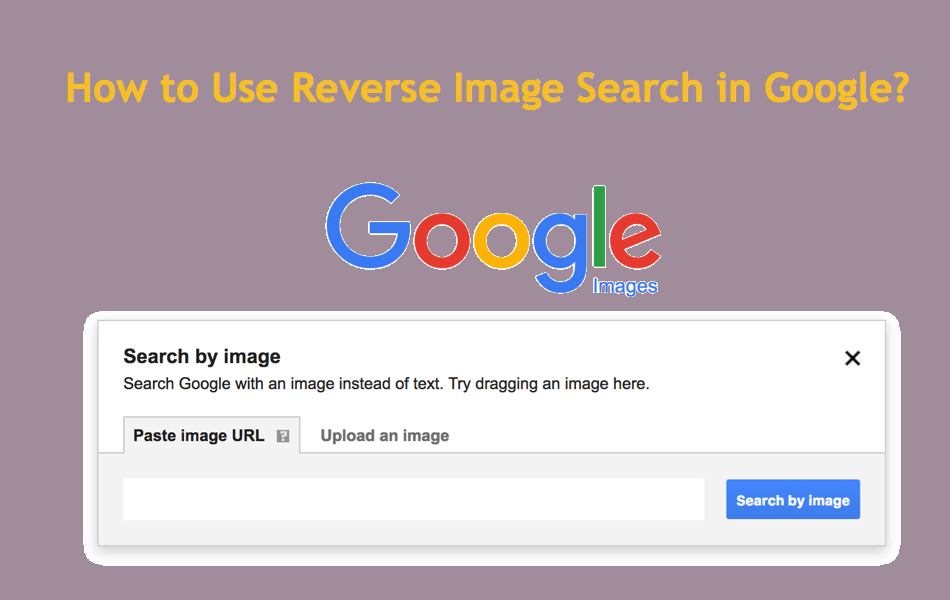The width and height of the screenshot is (950, 600).
Task: Click the help icon beside Paste image URL
Action: pyautogui.click(x=283, y=436)
